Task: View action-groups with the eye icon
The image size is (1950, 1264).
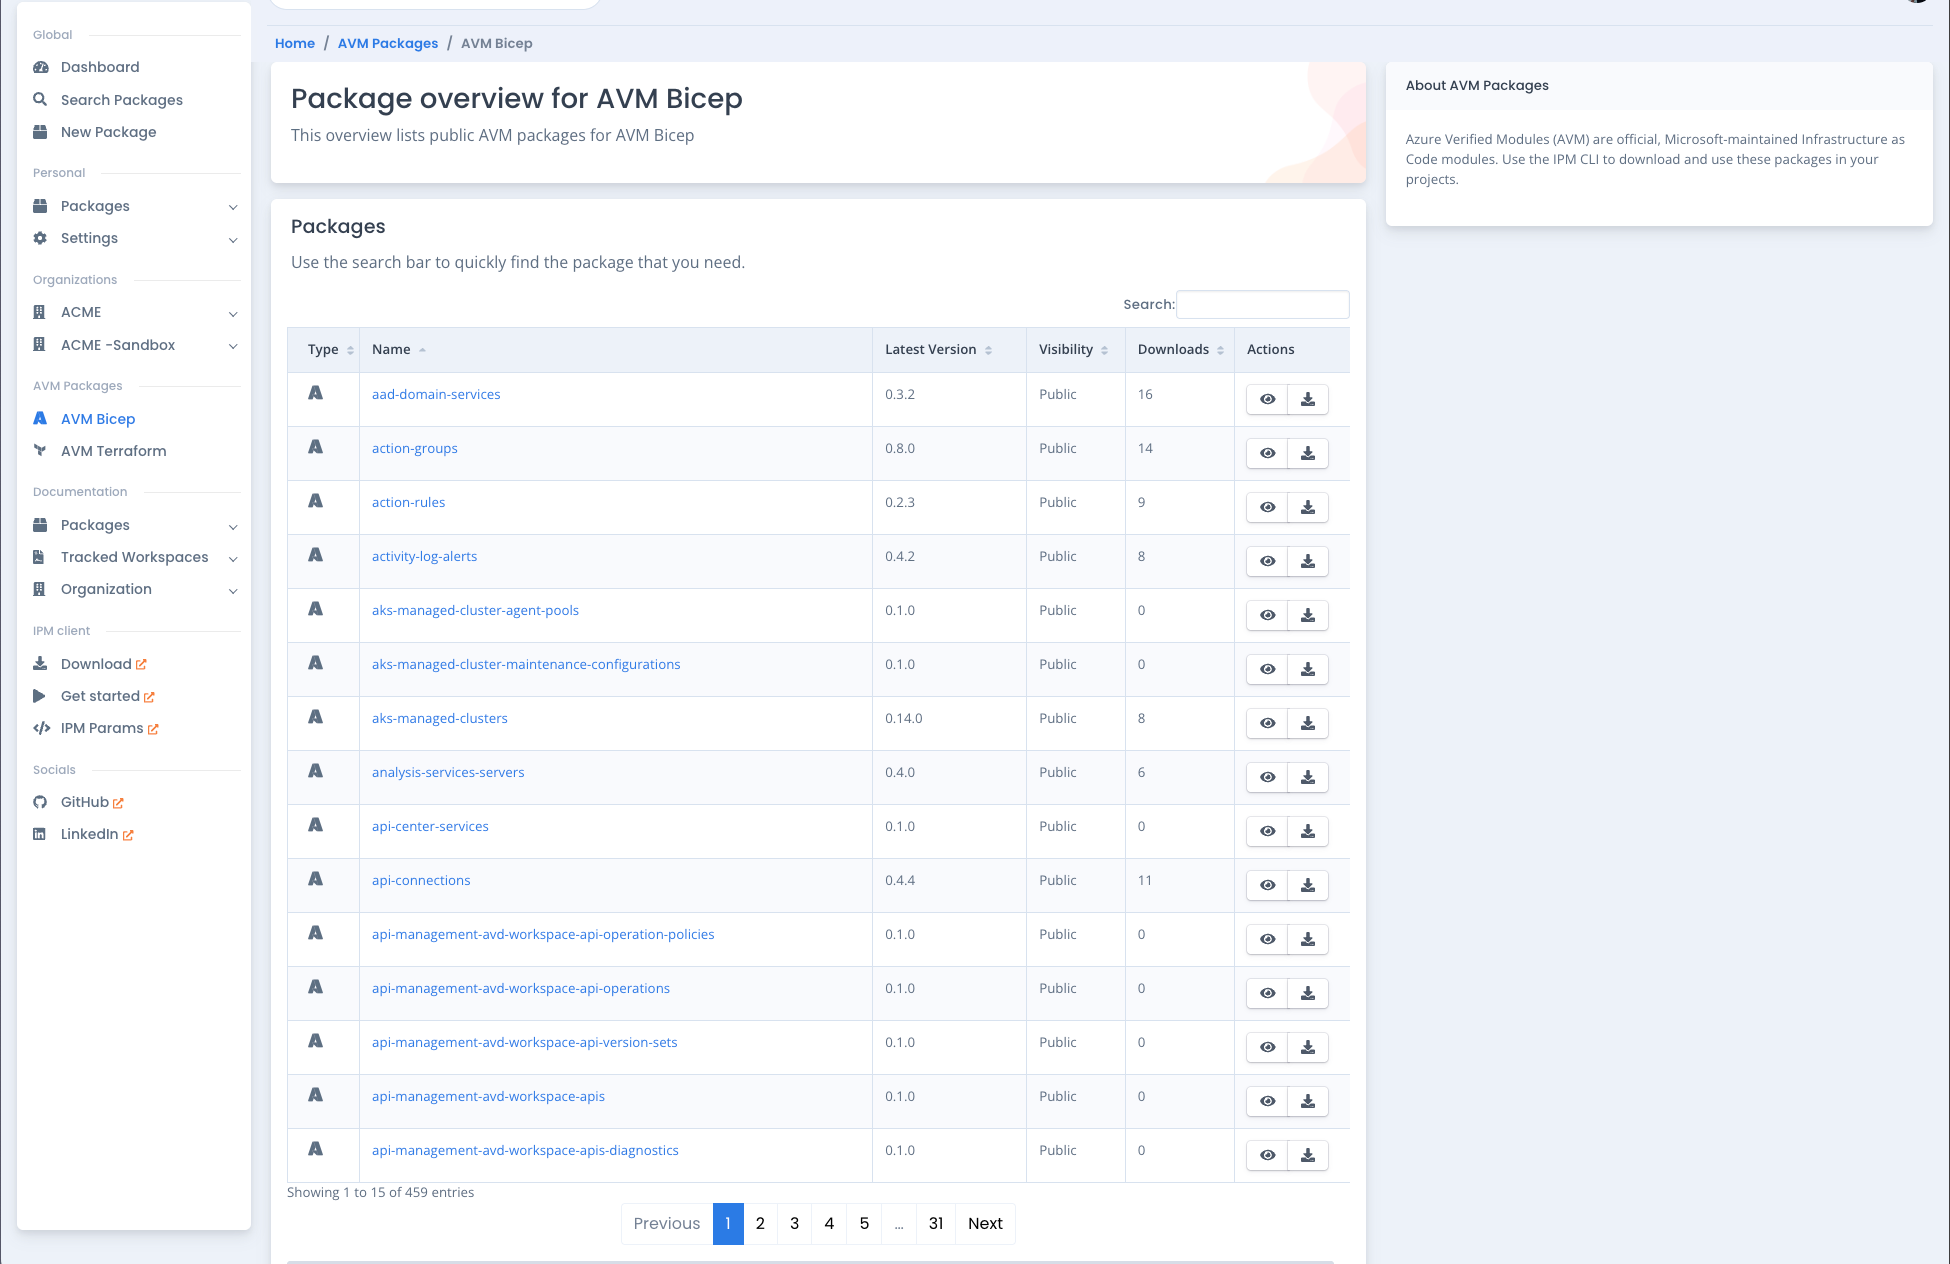Action: pyautogui.click(x=1267, y=453)
